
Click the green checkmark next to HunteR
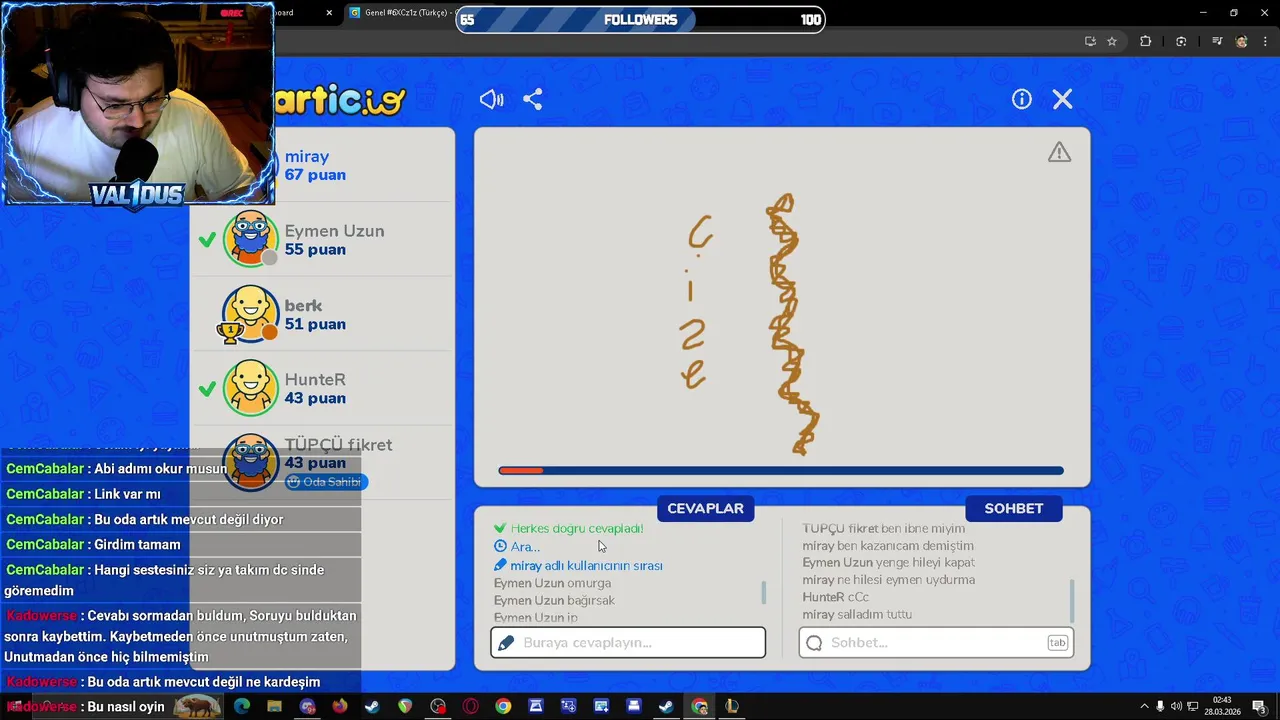click(x=207, y=389)
